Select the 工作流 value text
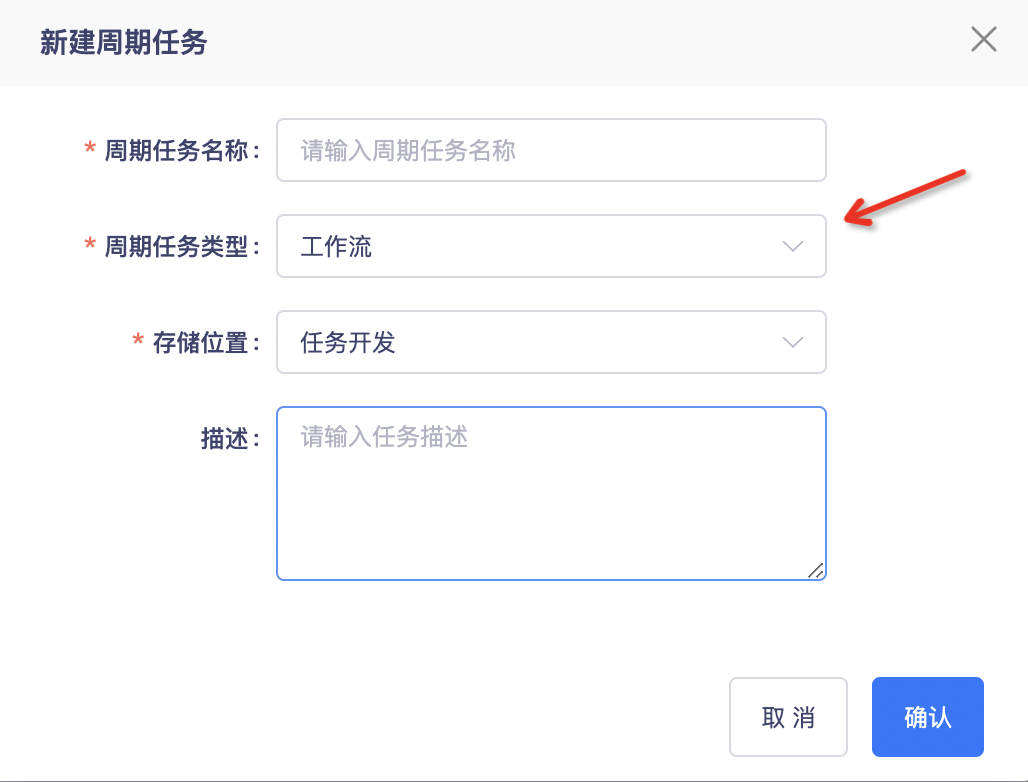The height and width of the screenshot is (782, 1028). click(336, 247)
